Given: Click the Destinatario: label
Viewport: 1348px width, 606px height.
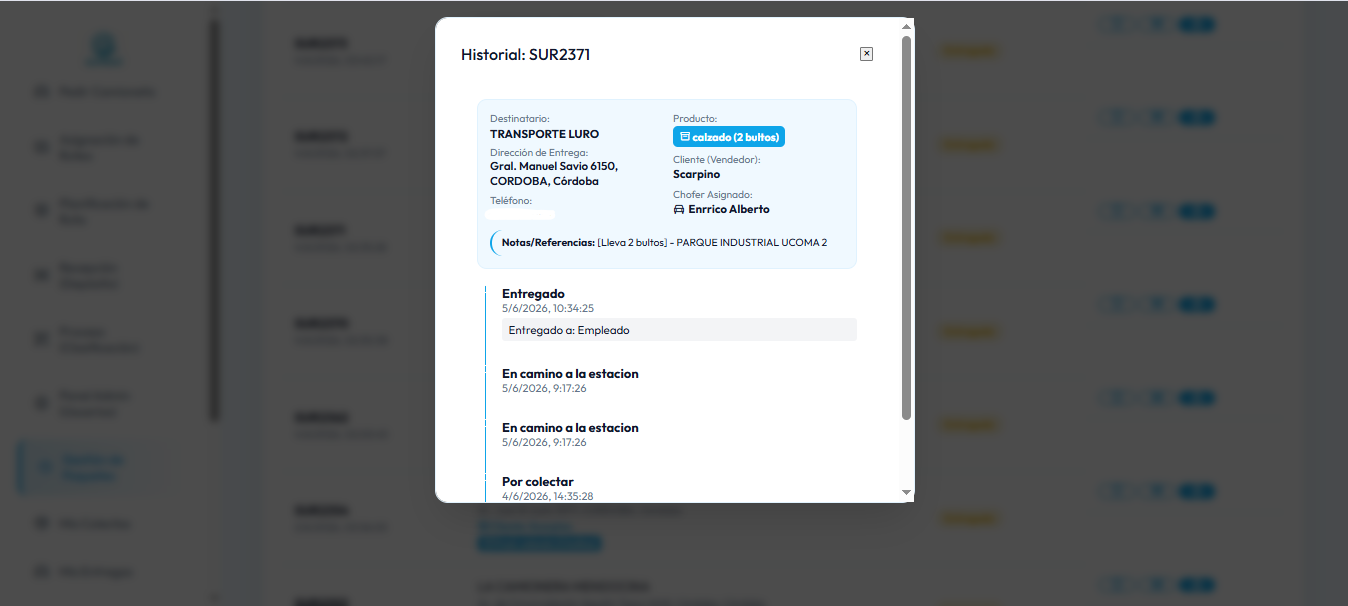Looking at the screenshot, I should click(520, 119).
